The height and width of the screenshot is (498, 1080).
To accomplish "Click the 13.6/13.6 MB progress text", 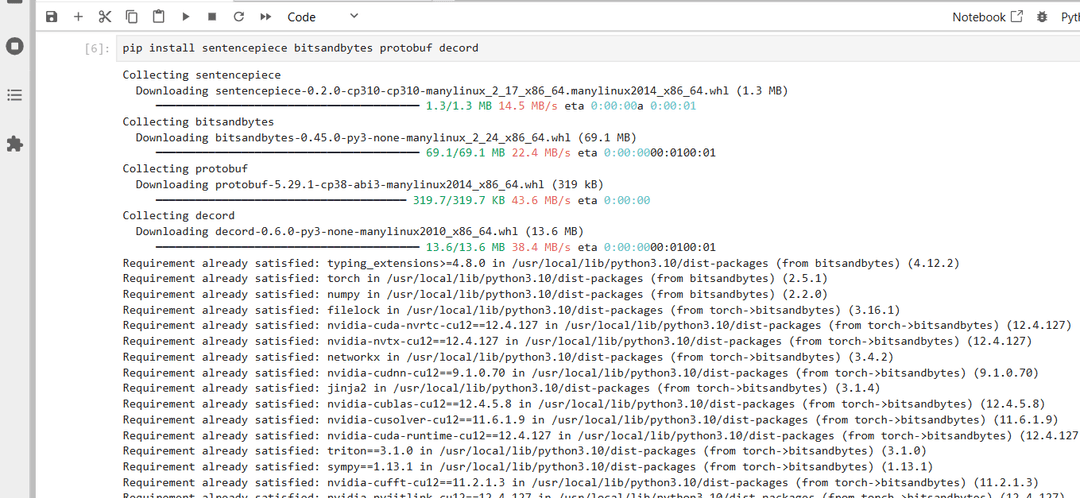I will (x=465, y=247).
